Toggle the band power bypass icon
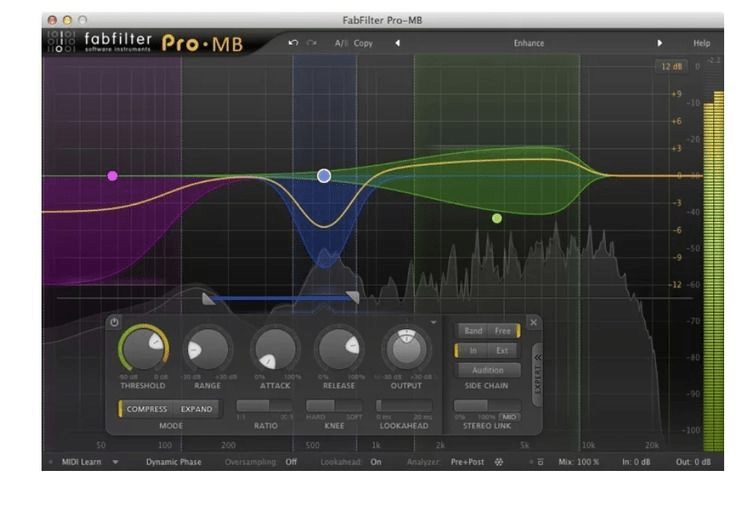The height and width of the screenshot is (507, 750). 114,322
